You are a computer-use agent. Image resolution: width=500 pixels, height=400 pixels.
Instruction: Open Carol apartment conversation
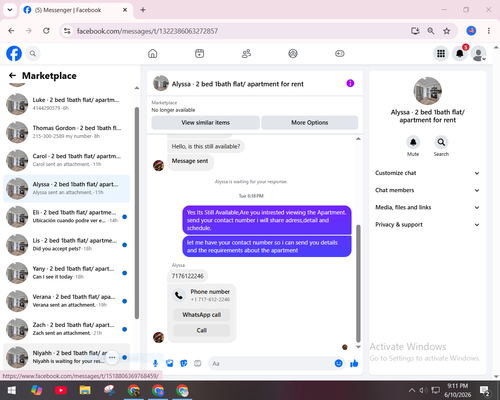[67, 160]
